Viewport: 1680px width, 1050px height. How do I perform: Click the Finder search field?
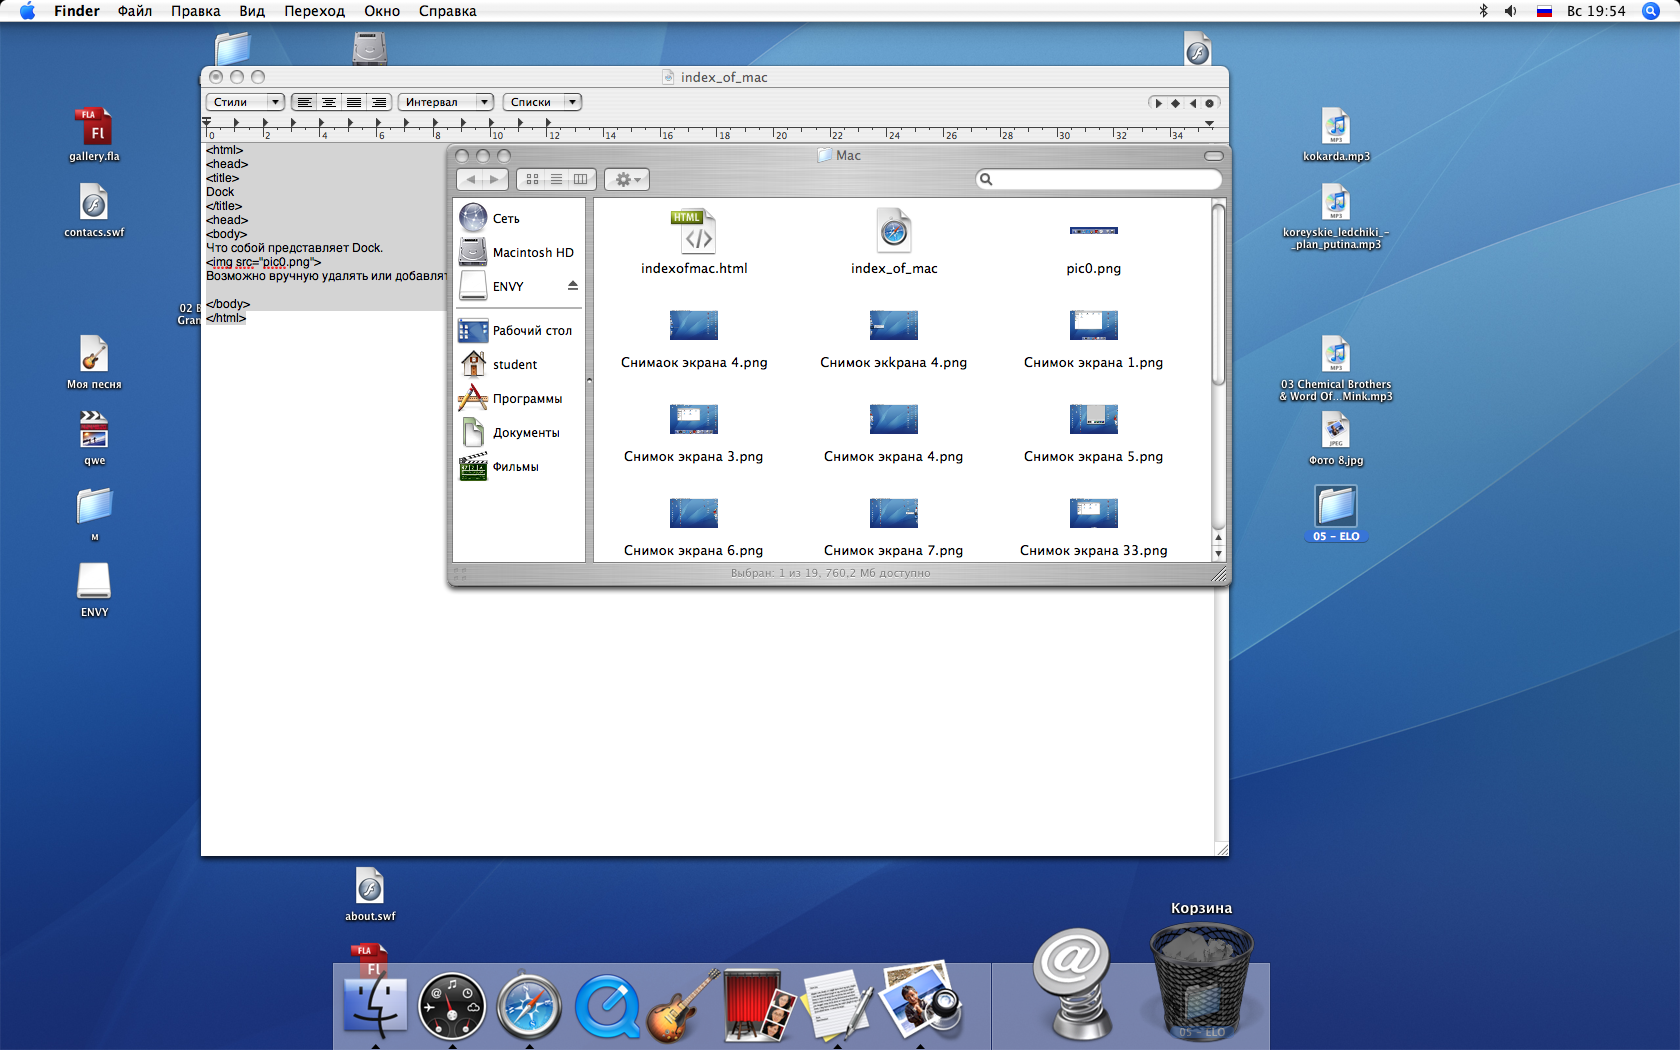pos(1099,179)
